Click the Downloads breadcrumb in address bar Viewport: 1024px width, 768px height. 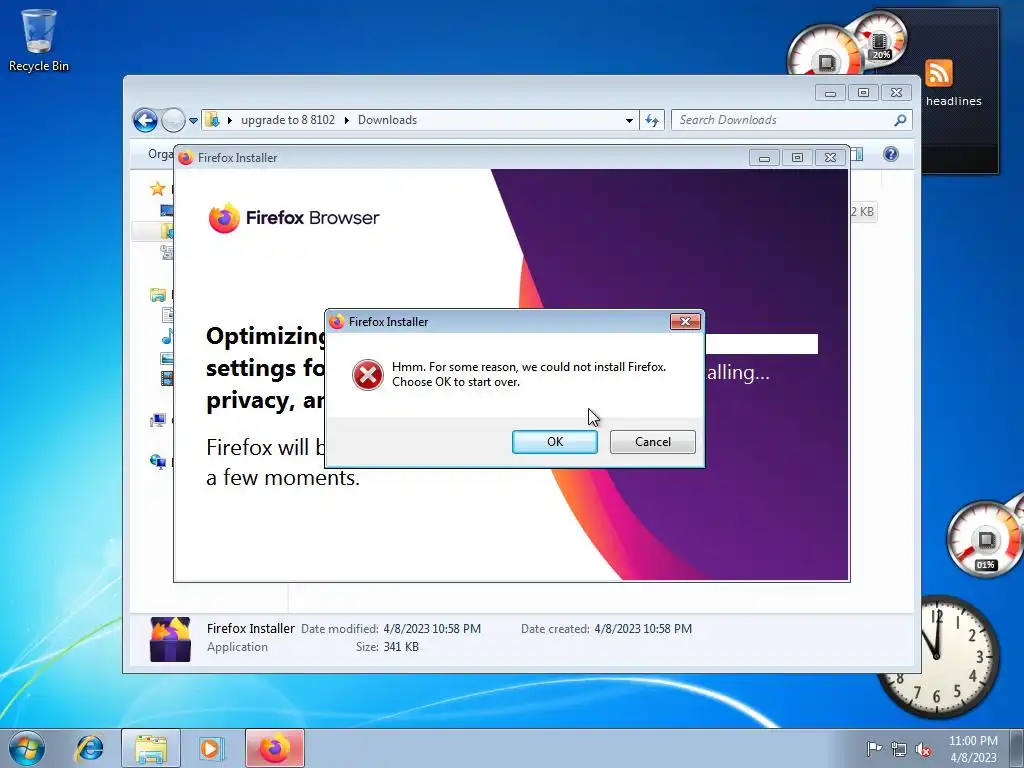pyautogui.click(x=387, y=120)
